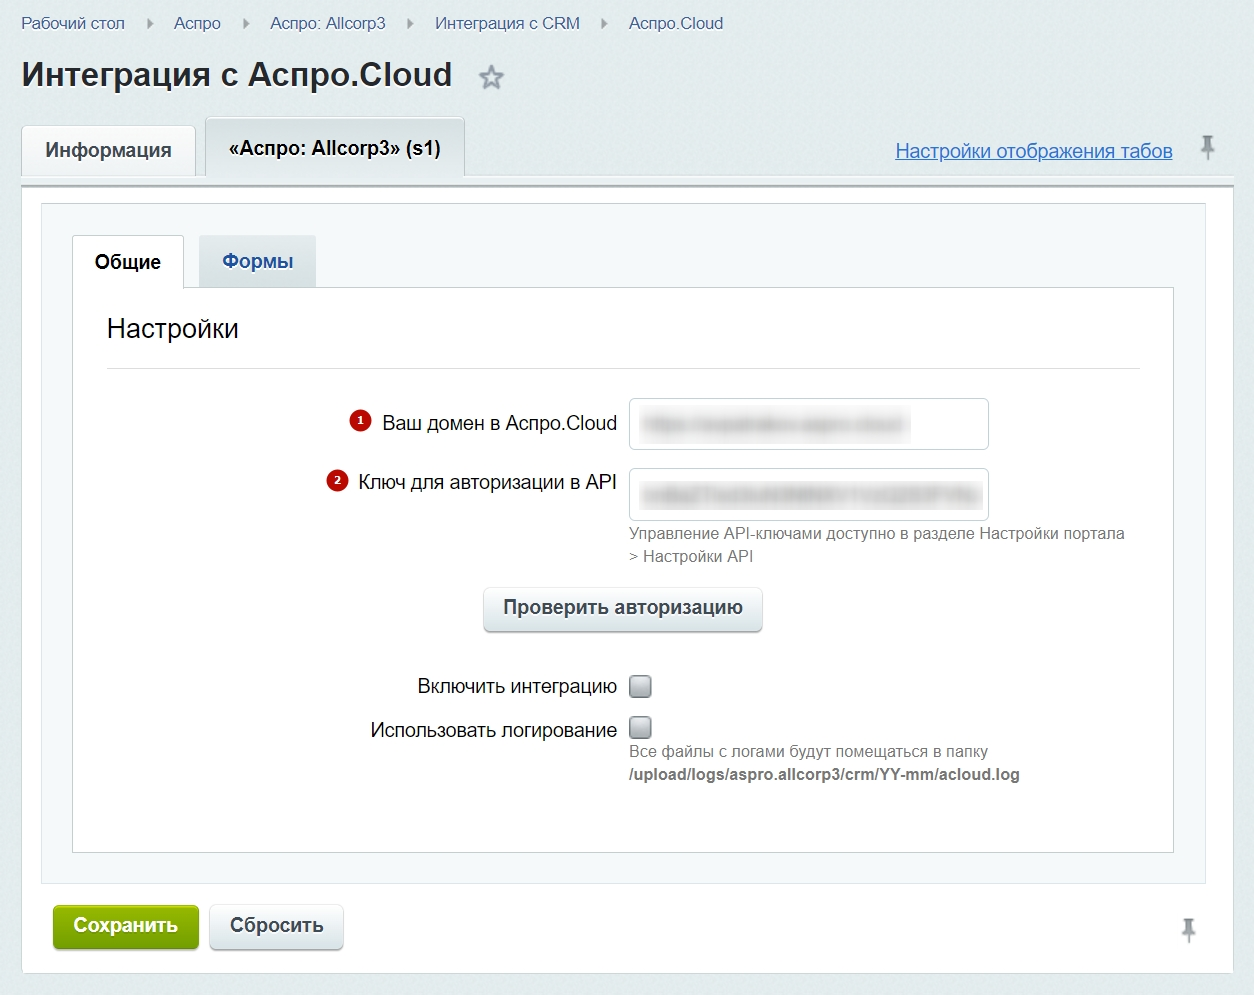The image size is (1254, 995).
Task: Open 'Настройки отображения табов' link
Action: pos(1034,151)
